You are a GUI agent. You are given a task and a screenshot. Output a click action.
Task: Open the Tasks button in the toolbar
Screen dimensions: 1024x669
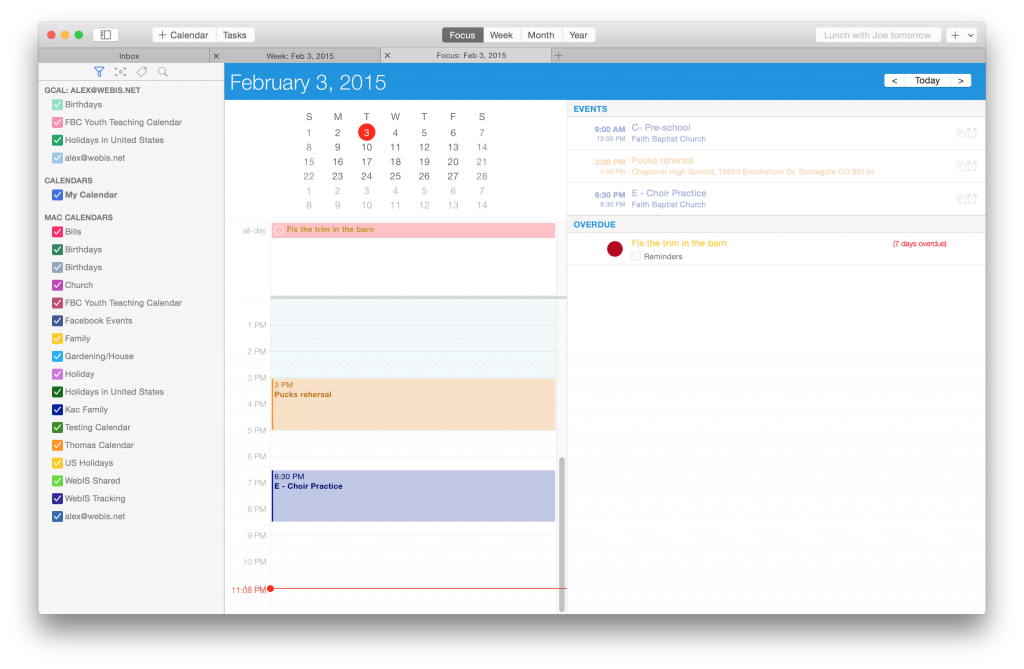coord(235,34)
